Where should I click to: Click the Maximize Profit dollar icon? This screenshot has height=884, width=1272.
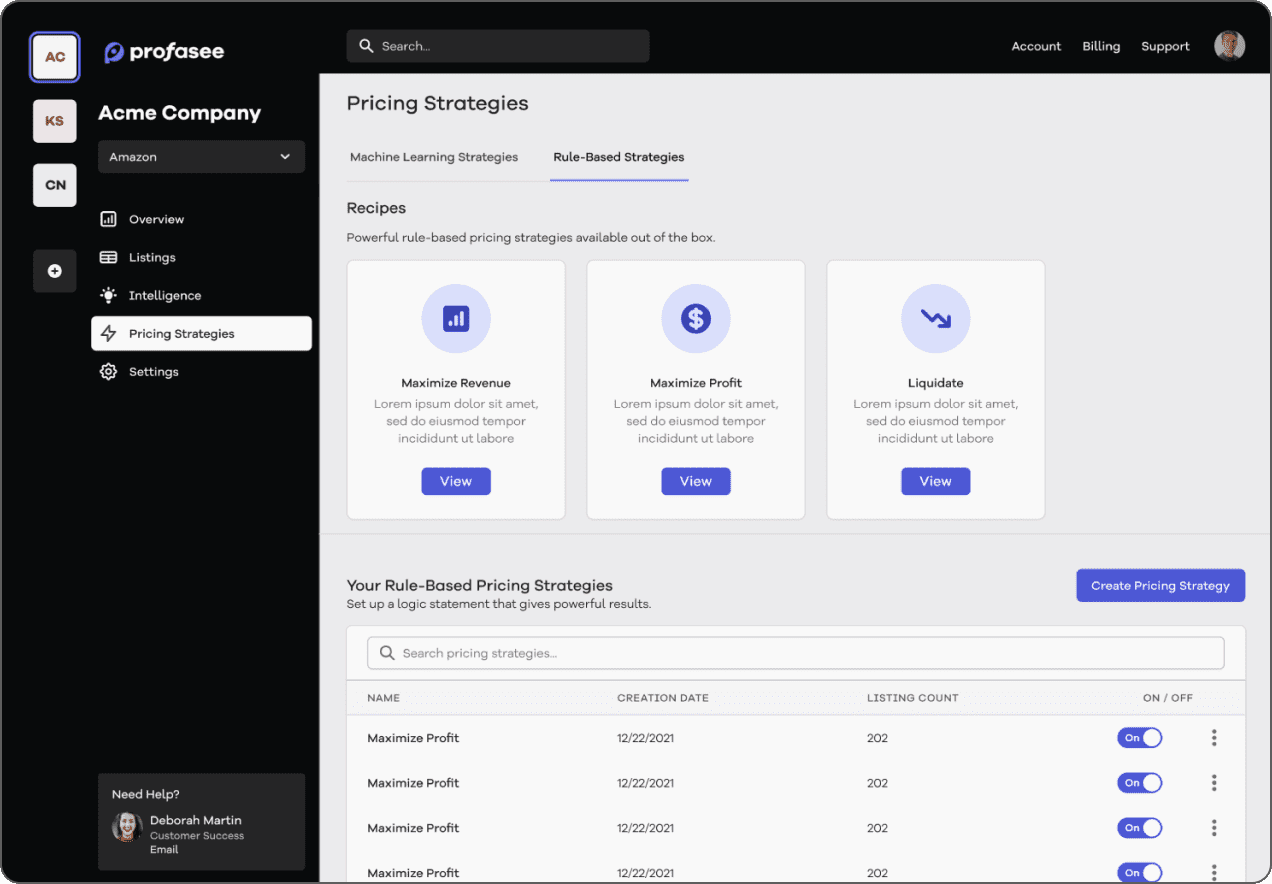(696, 319)
